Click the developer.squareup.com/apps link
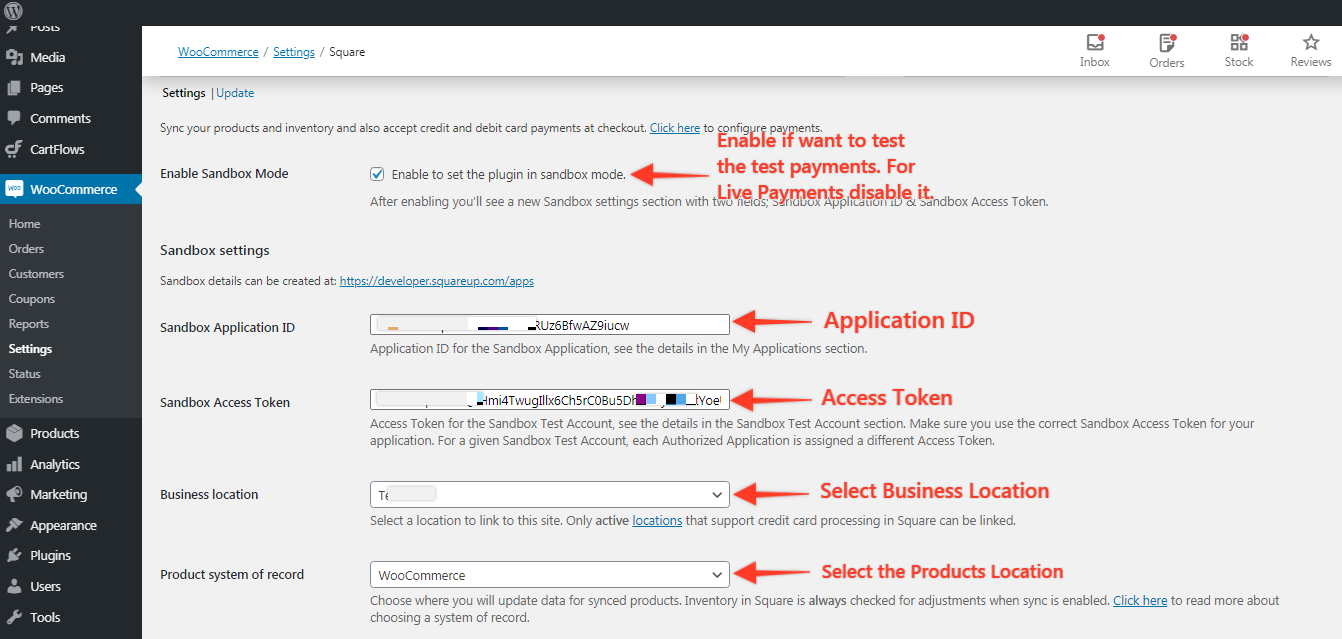1342x639 pixels. pyautogui.click(x=436, y=282)
